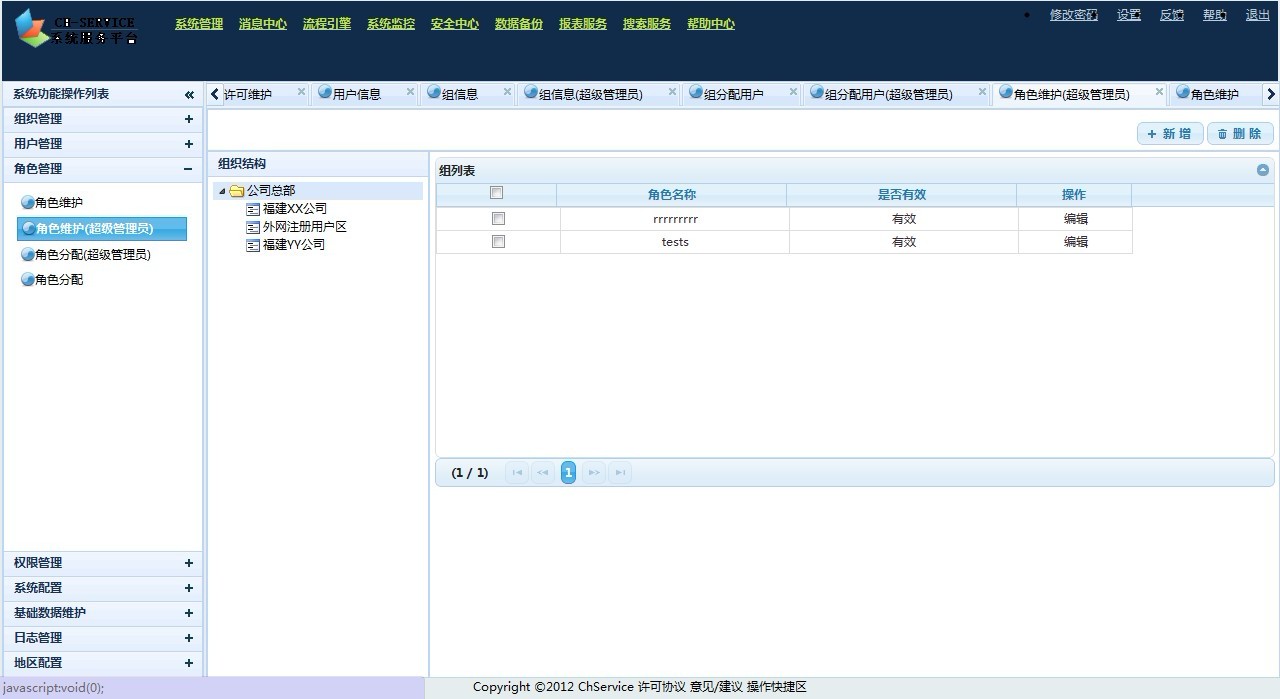The width and height of the screenshot is (1280, 699).
Task: Collapse the 公司总部 tree node arrow
Action: coord(222,192)
